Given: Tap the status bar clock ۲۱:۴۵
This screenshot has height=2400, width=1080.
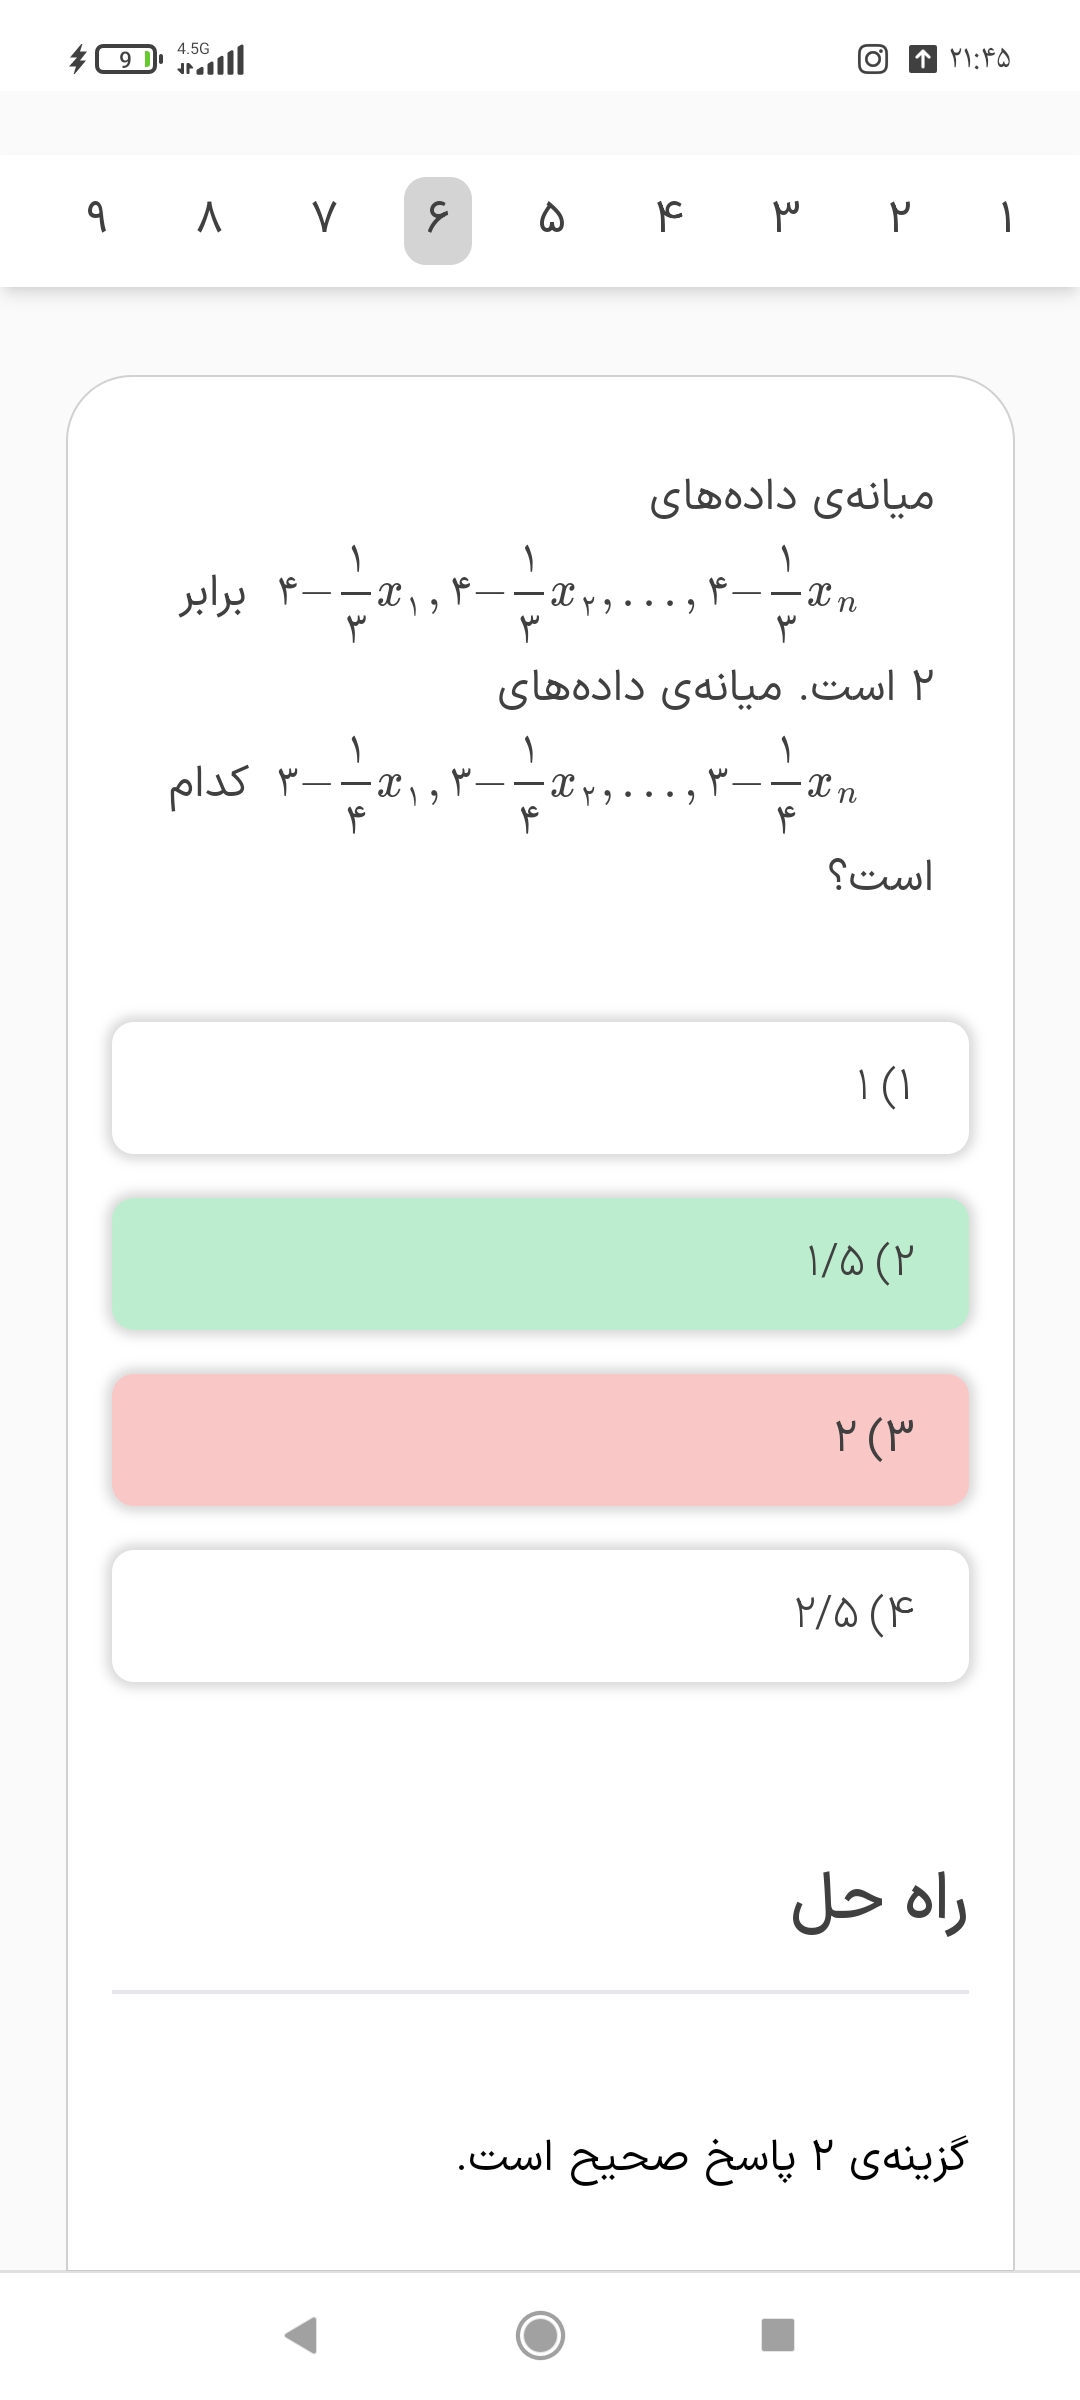Looking at the screenshot, I should tap(979, 59).
